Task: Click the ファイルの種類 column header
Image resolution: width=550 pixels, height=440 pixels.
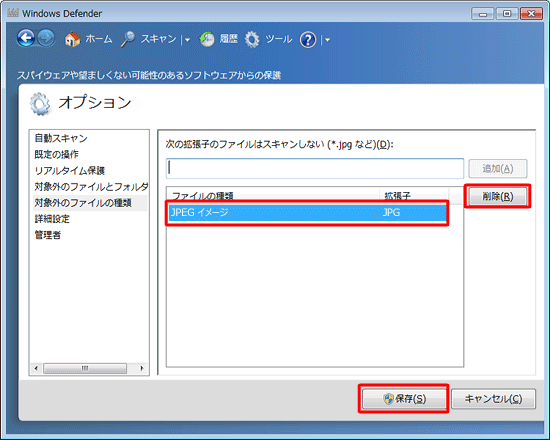Action: click(273, 195)
